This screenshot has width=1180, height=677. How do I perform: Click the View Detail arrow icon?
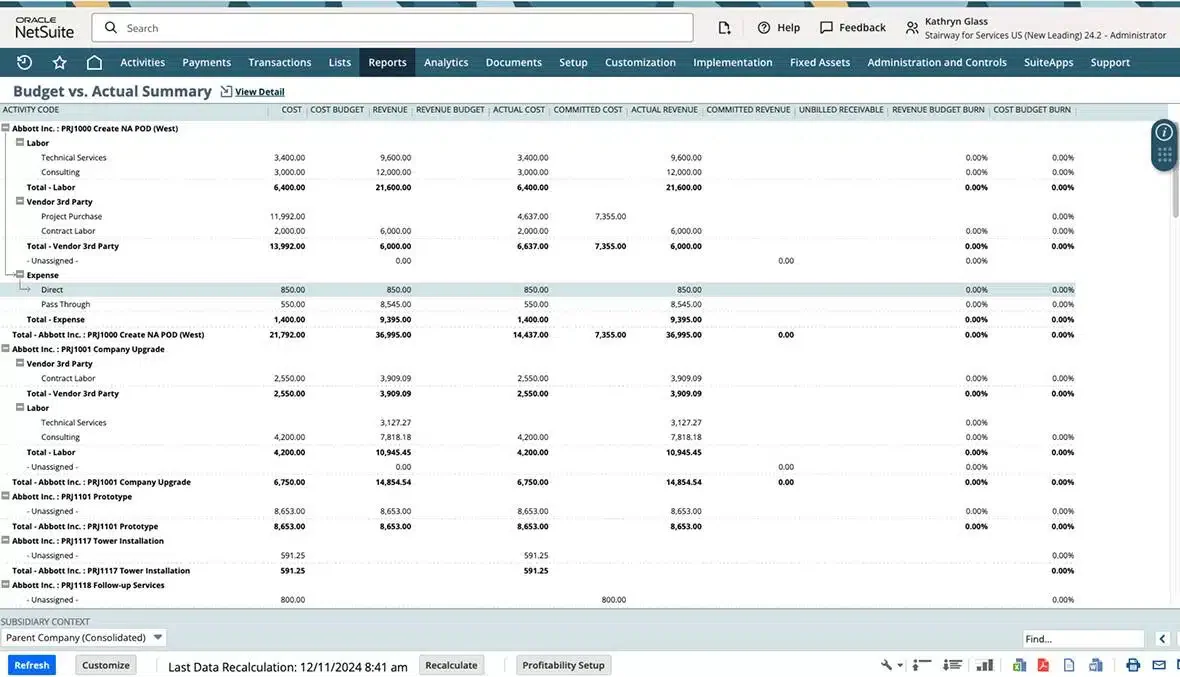point(226,91)
